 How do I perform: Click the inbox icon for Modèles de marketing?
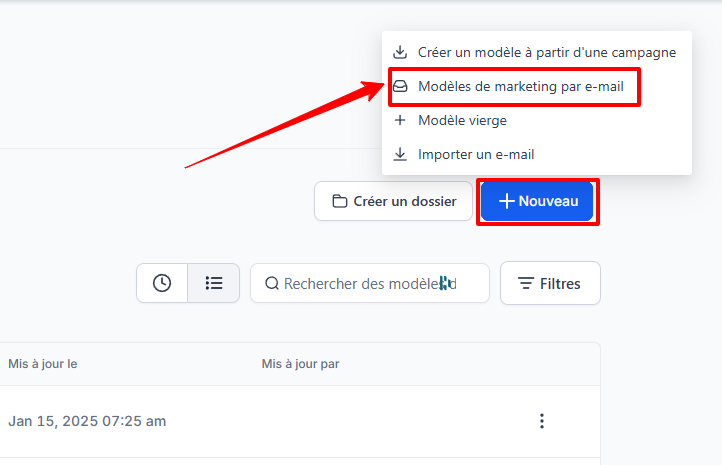[x=400, y=87]
